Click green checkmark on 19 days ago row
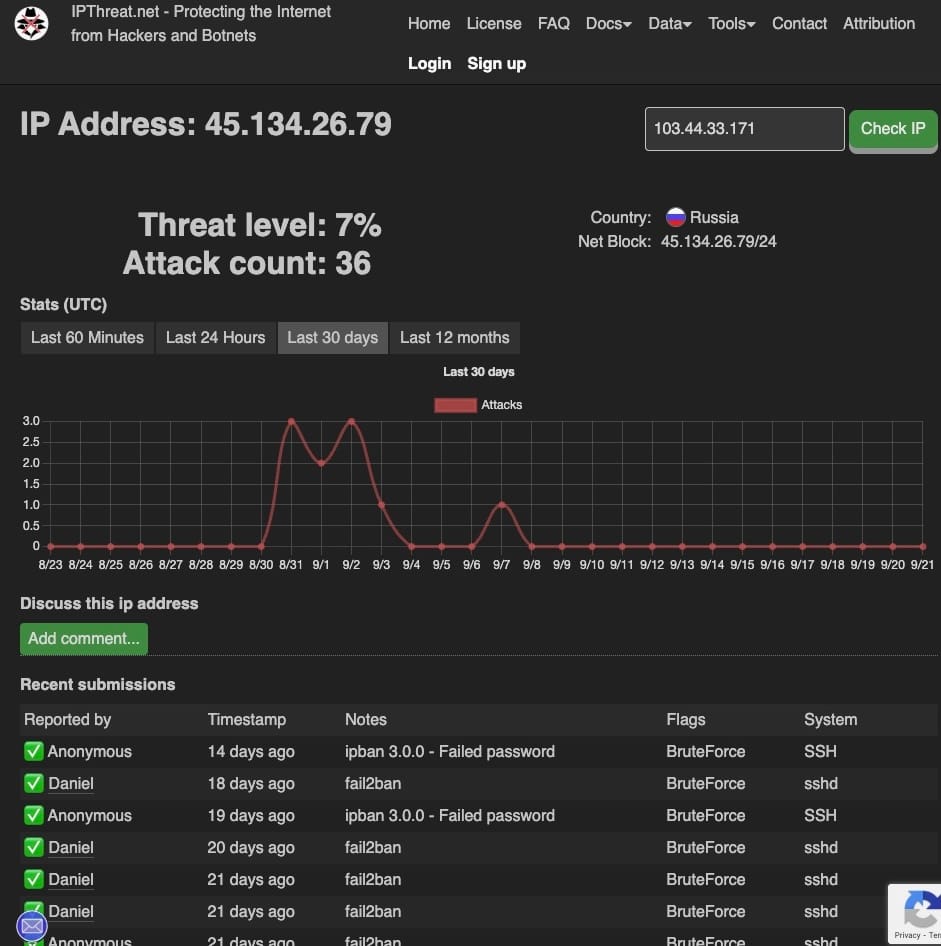This screenshot has height=946, width=941. pyautogui.click(x=34, y=816)
